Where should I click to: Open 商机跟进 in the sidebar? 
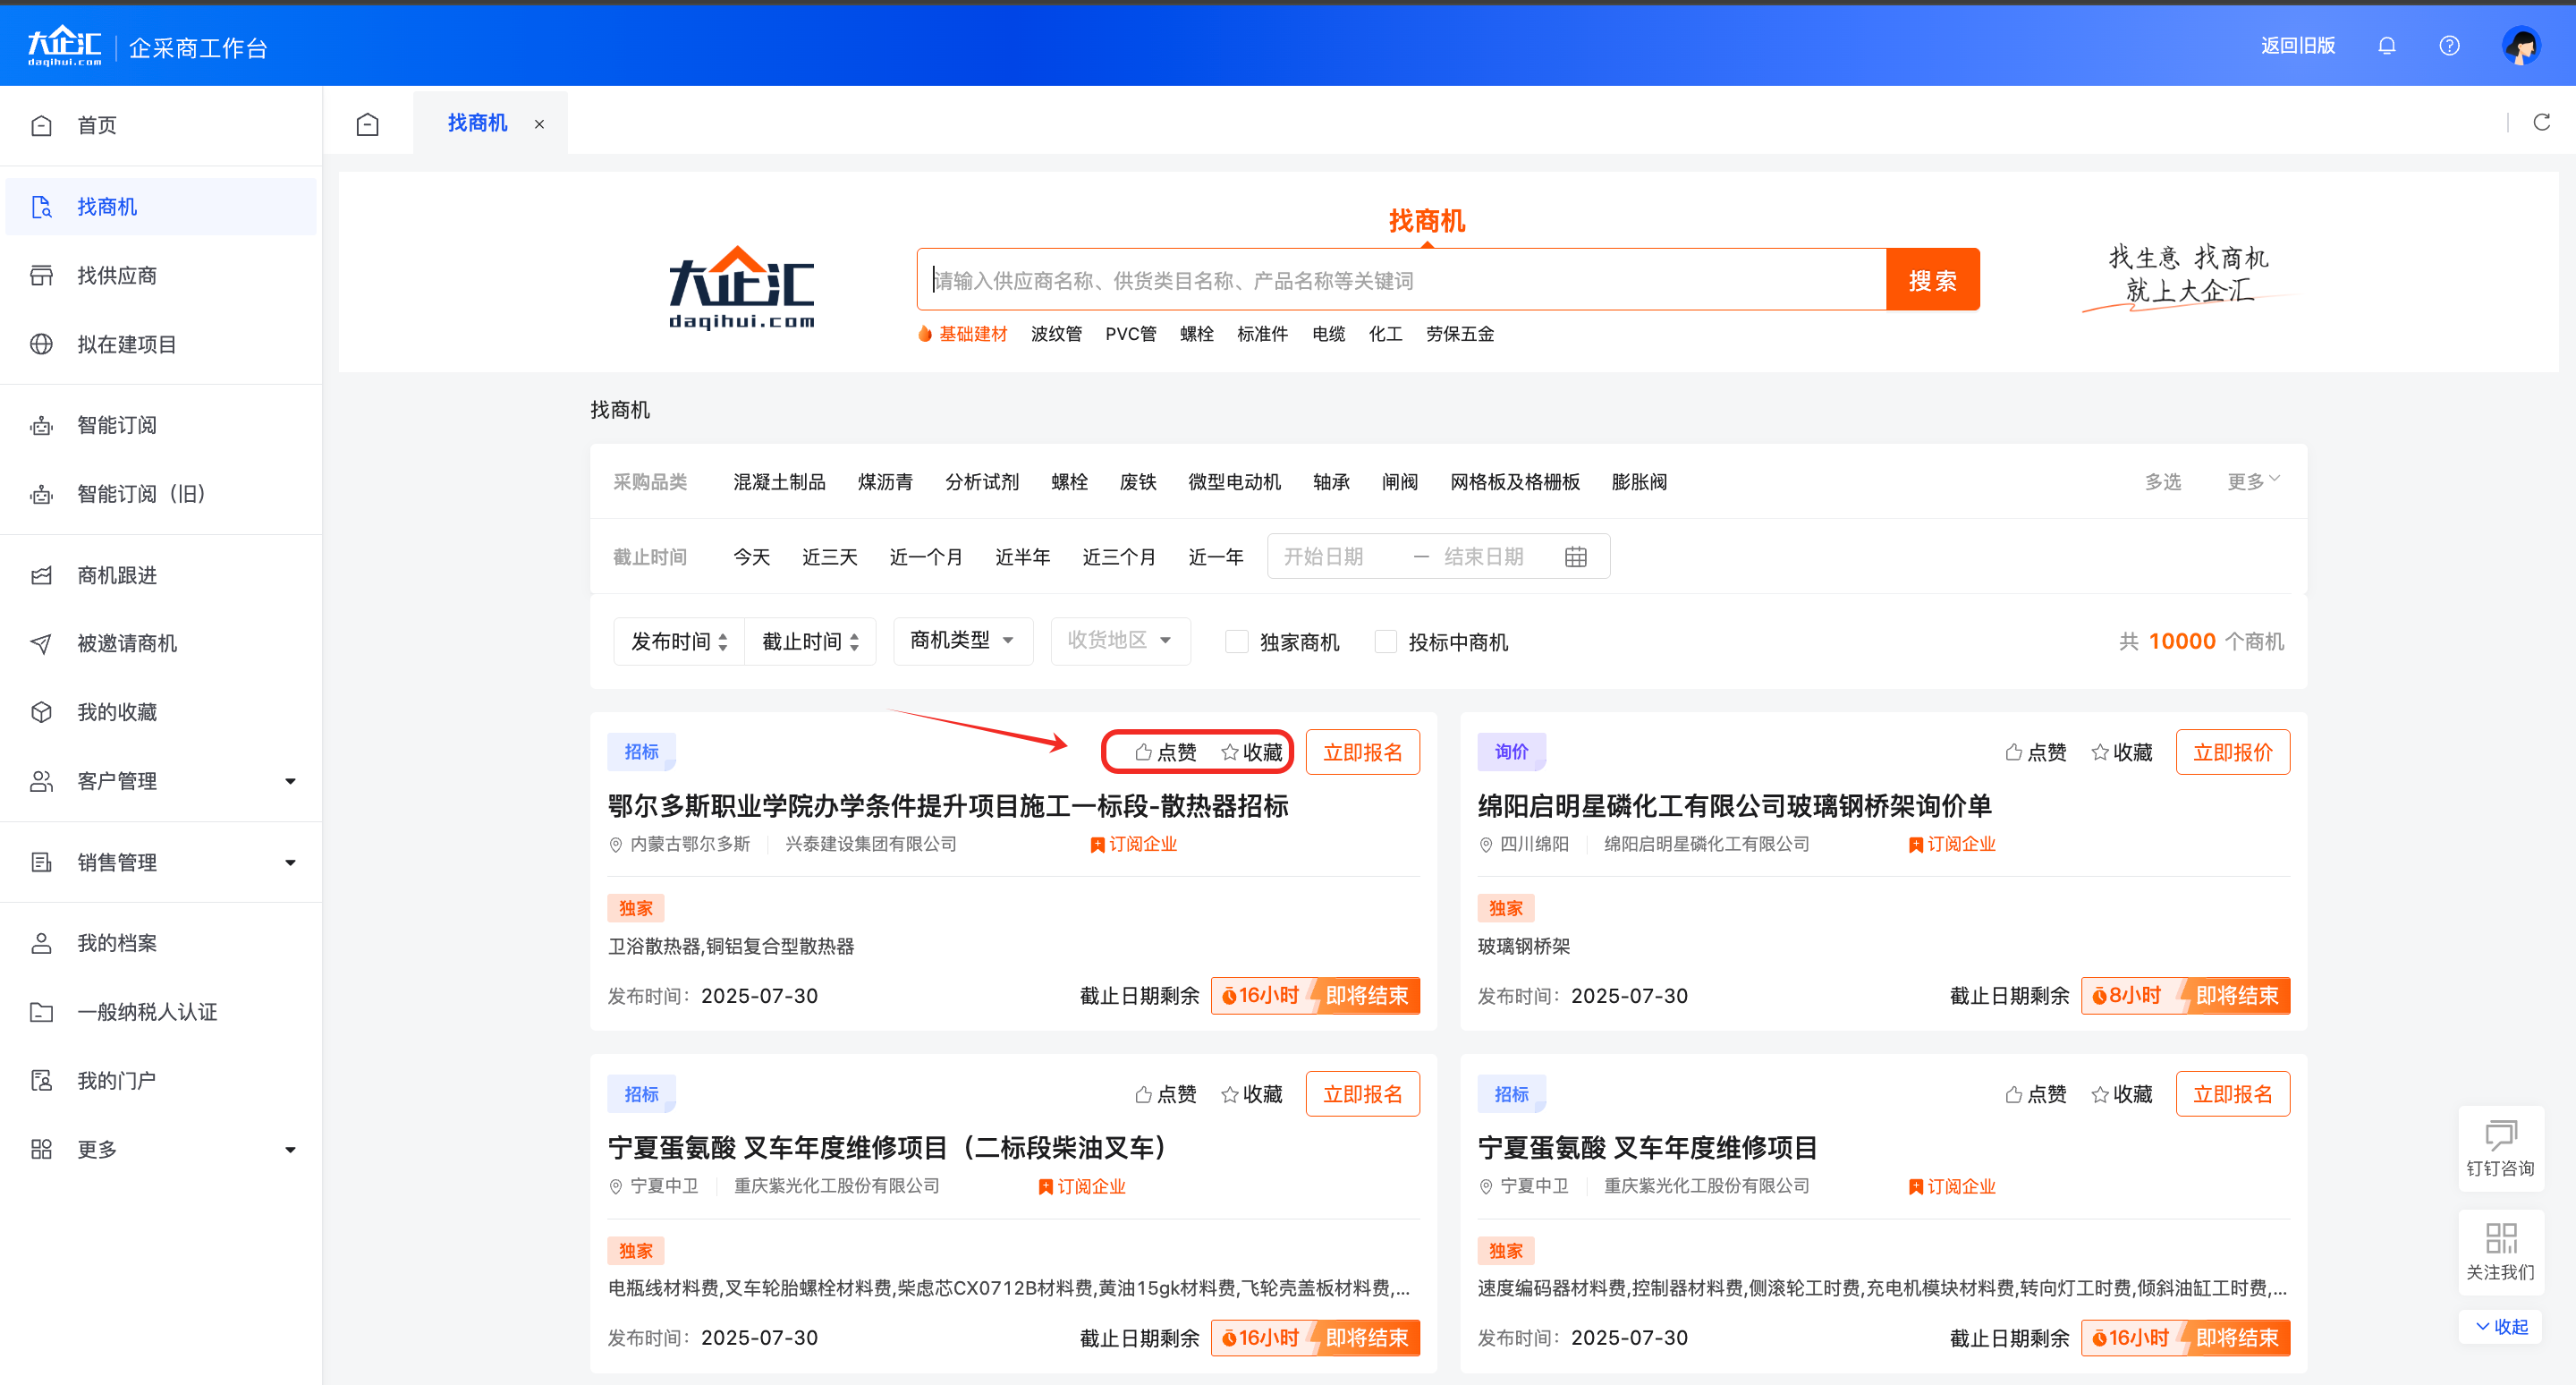tap(161, 575)
